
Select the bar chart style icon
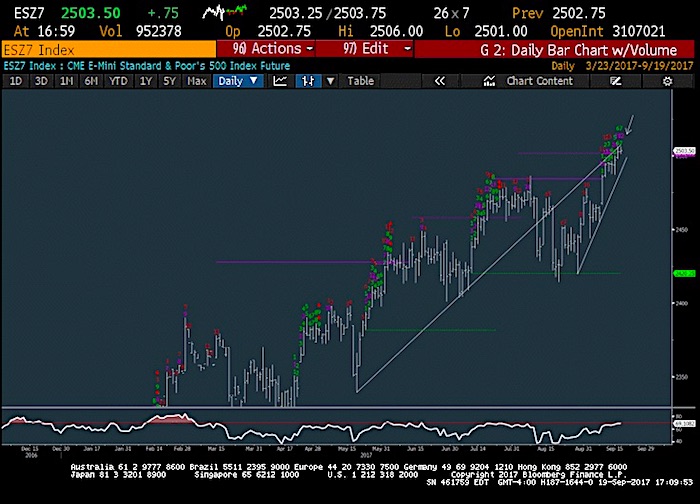[308, 81]
